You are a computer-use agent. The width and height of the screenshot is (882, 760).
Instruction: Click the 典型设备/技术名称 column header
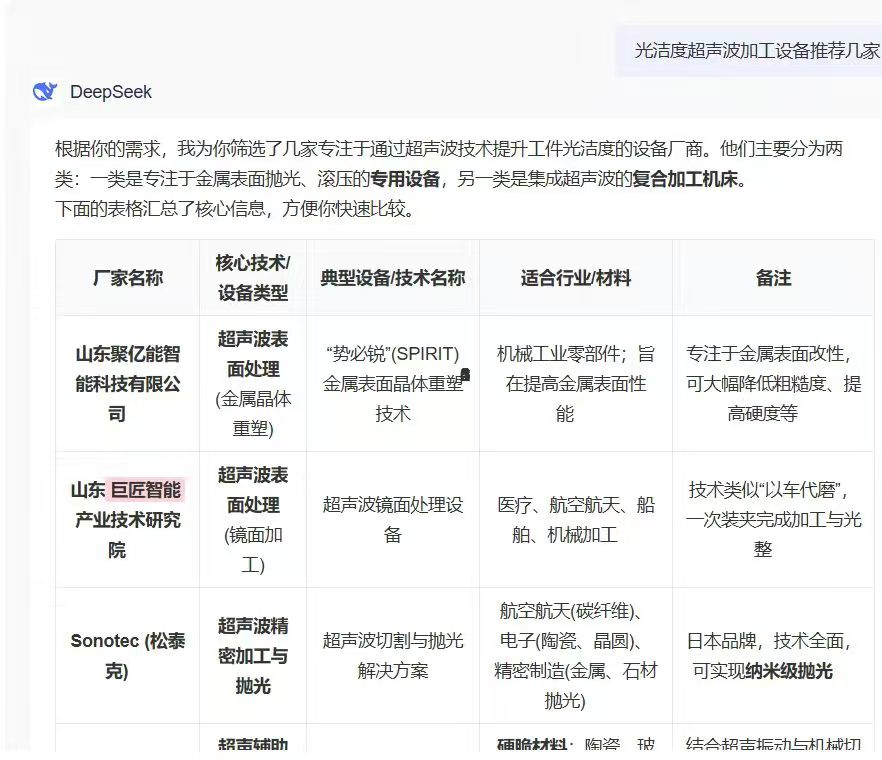393,278
